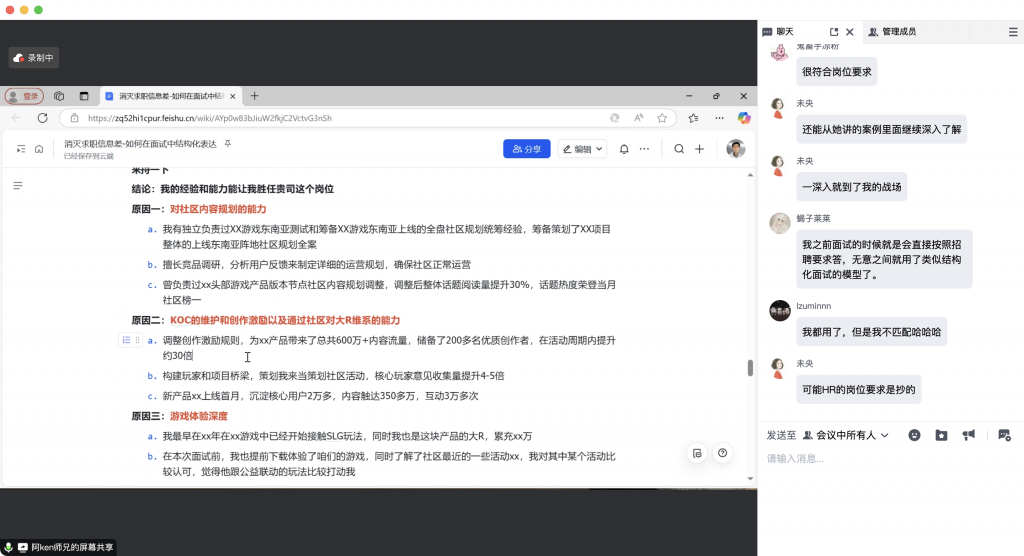This screenshot has height=556, width=1024.
Task: Open the hamburger menu in the meeting panel
Action: pyautogui.click(x=1012, y=32)
